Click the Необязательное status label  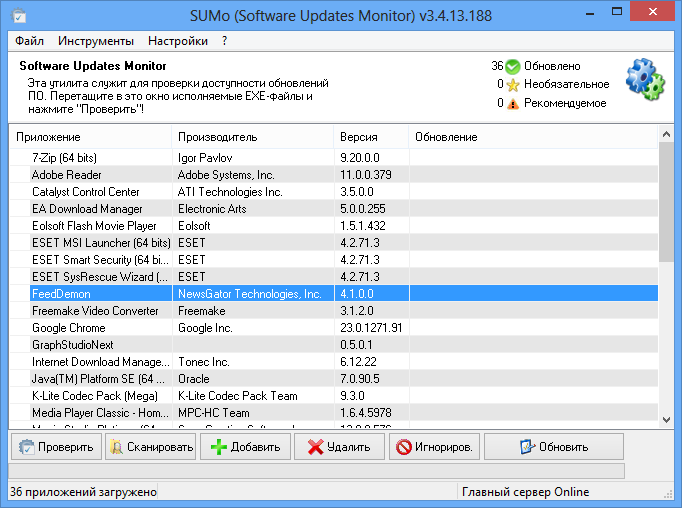tap(566, 84)
